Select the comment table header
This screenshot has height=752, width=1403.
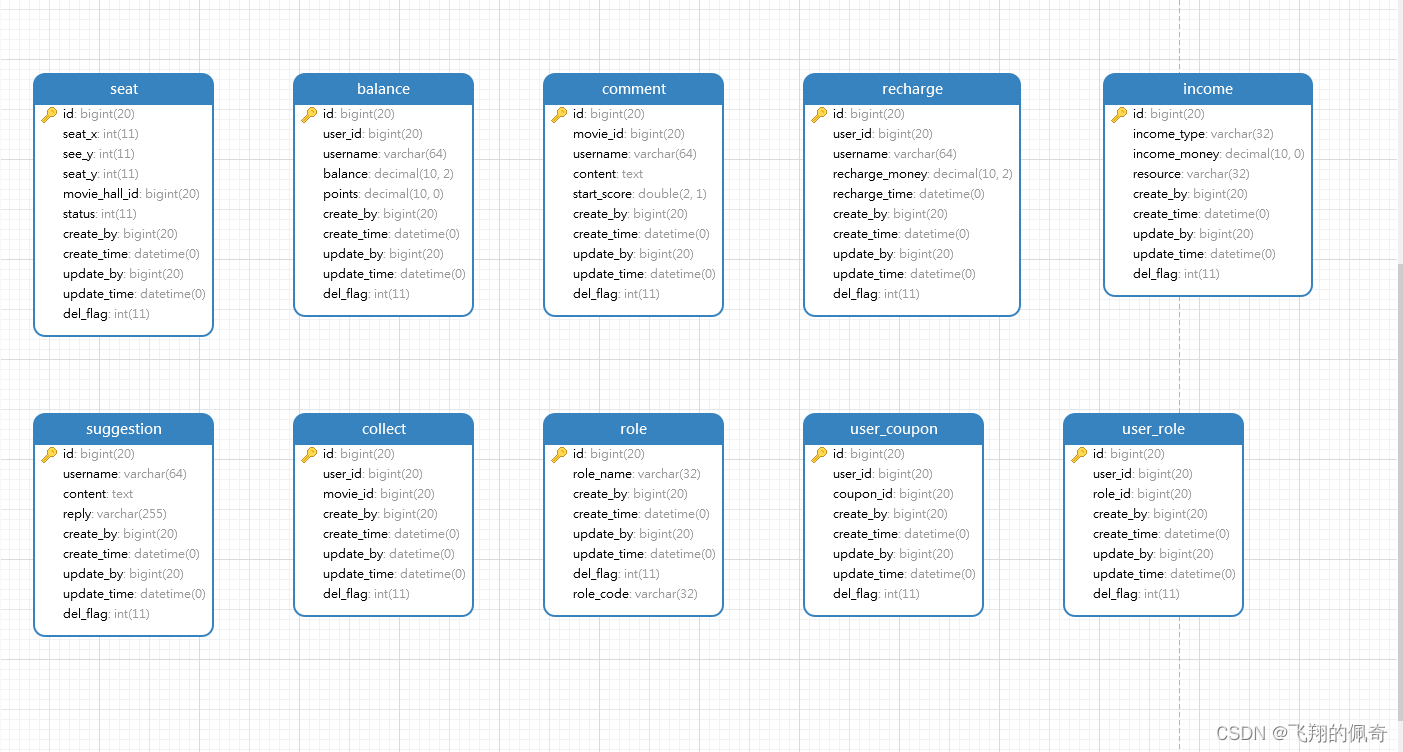coord(634,89)
